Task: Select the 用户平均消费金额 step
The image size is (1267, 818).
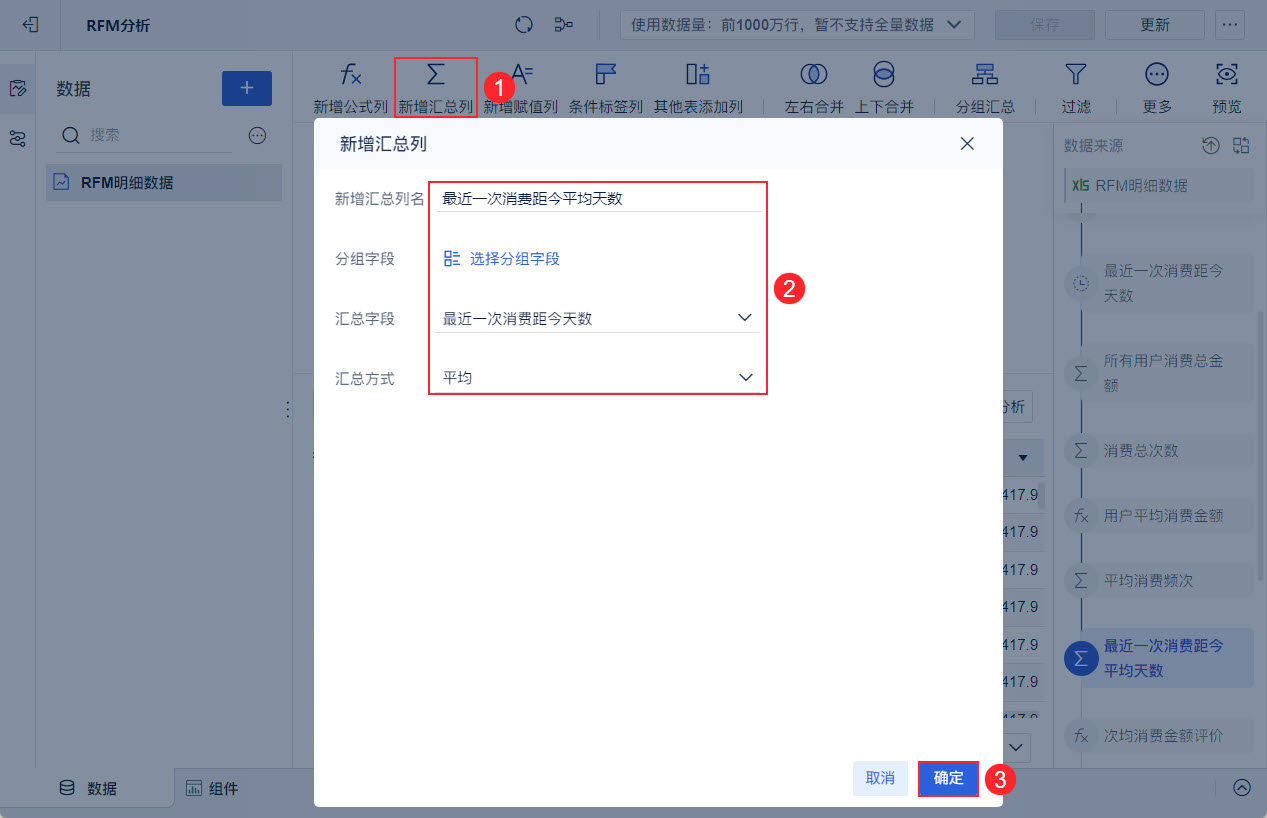Action: 1157,515
